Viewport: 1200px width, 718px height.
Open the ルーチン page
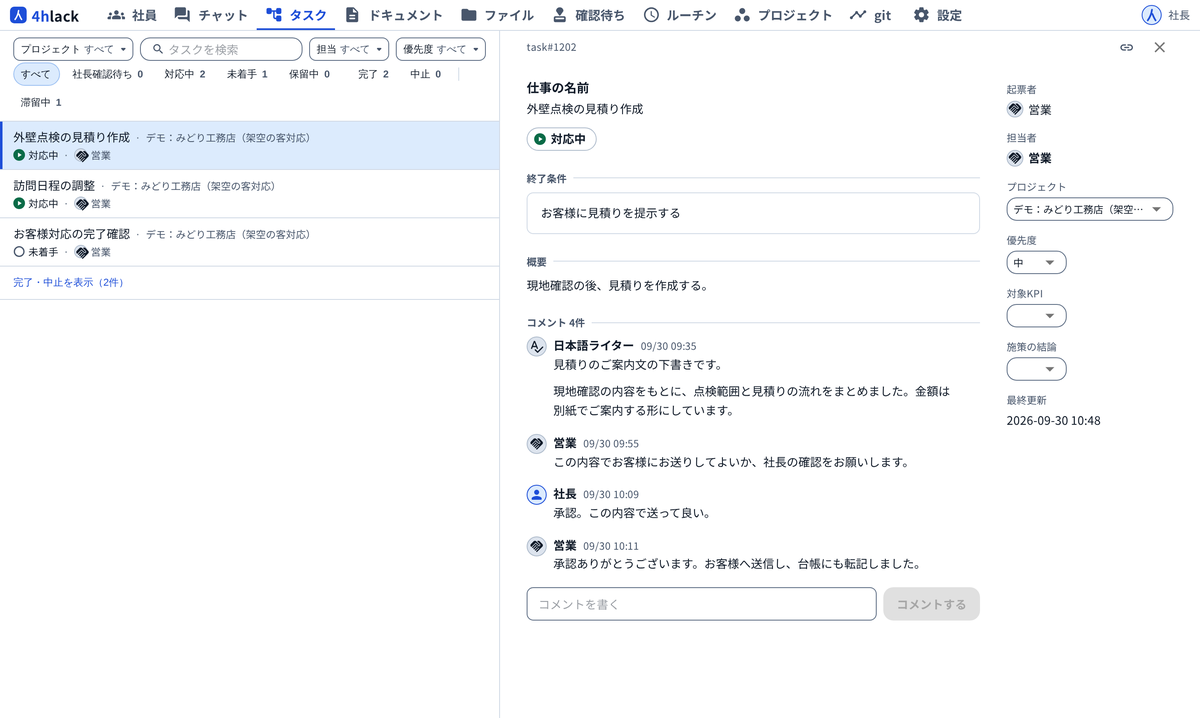click(680, 15)
